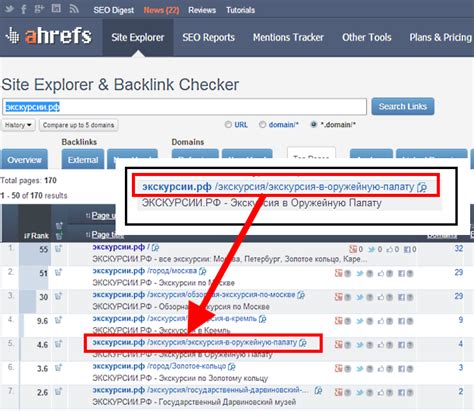Click the cart icon beside rank 2.6
The height and width of the screenshot is (411, 474).
point(59,392)
